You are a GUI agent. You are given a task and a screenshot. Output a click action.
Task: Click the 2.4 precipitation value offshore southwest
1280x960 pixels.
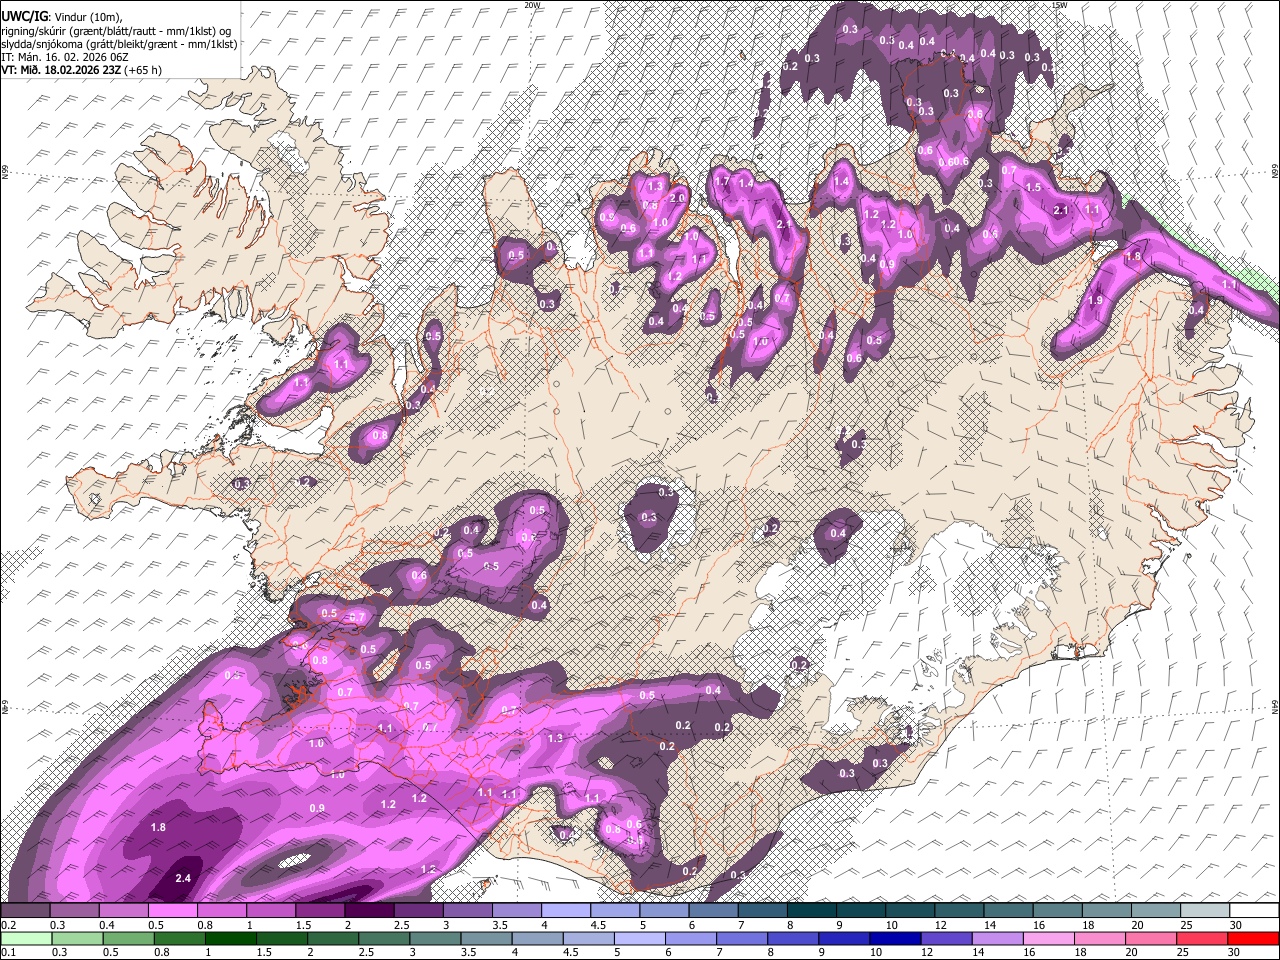(x=183, y=878)
